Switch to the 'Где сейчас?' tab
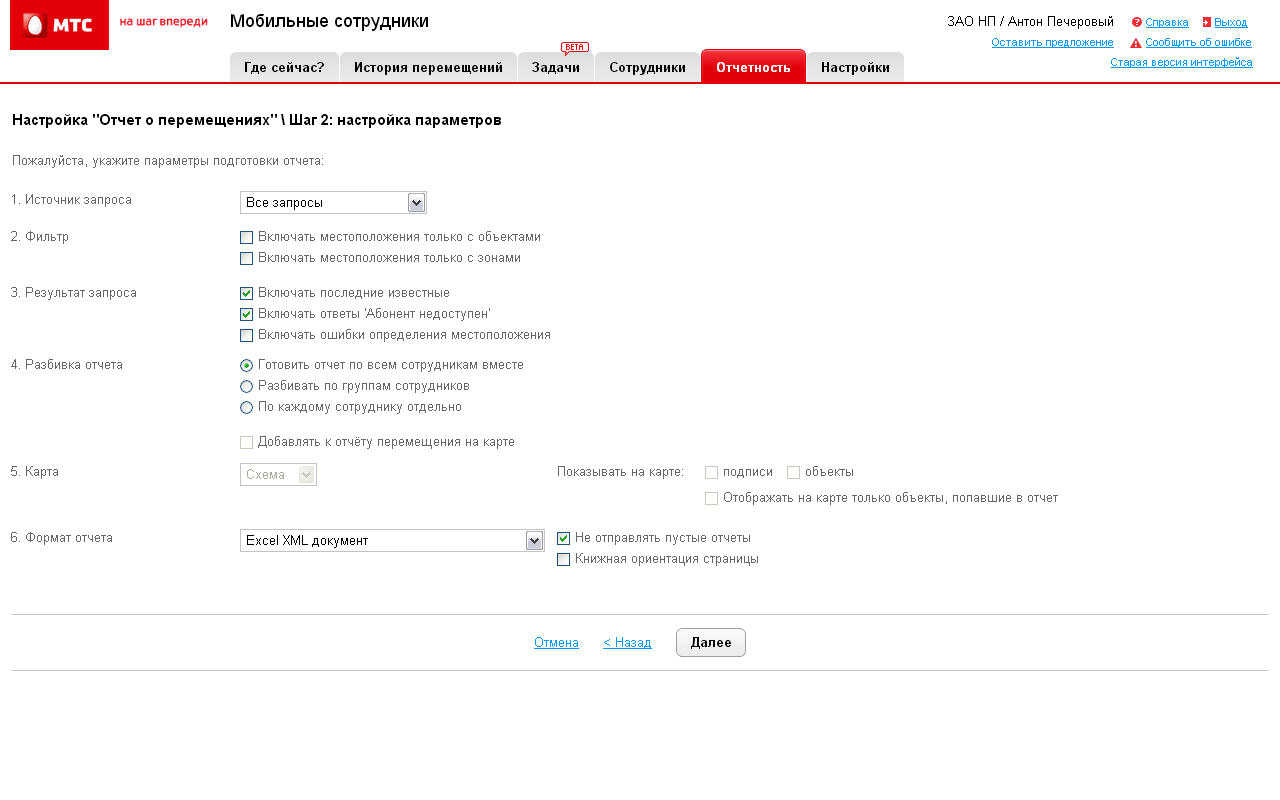This screenshot has height=800, width=1280. pyautogui.click(x=284, y=68)
